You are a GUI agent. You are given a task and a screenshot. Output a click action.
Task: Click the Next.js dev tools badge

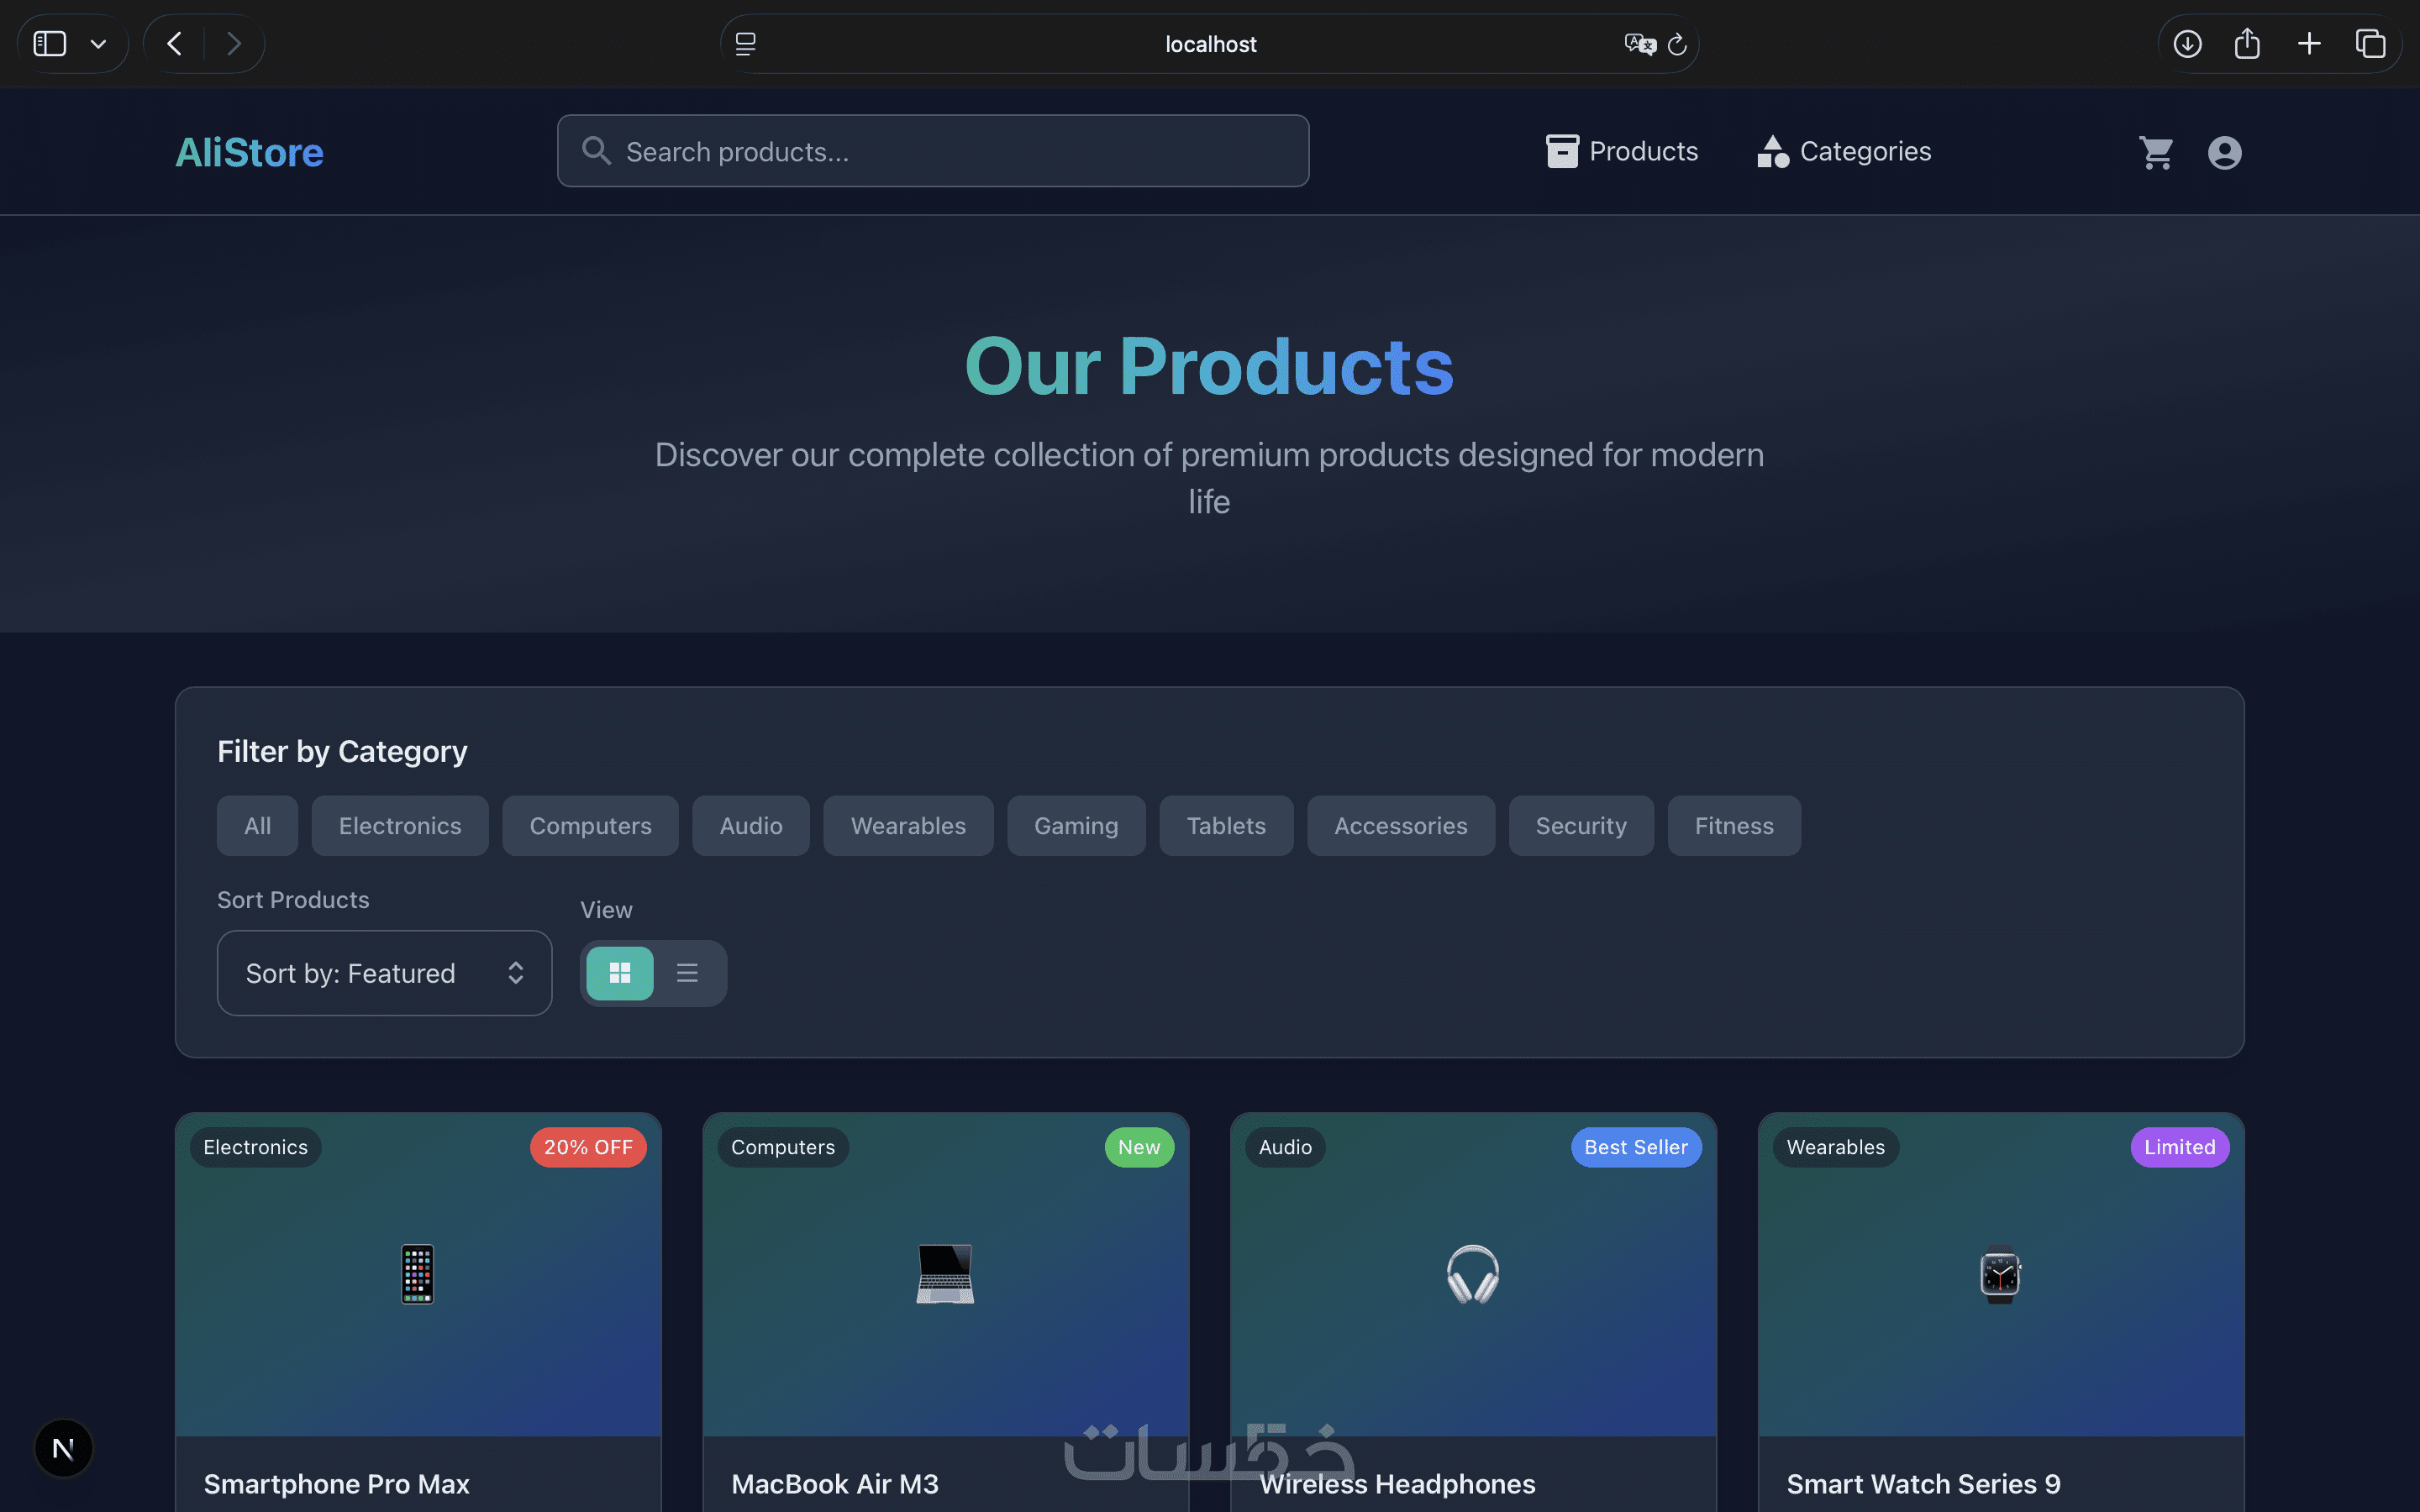coord(63,1447)
